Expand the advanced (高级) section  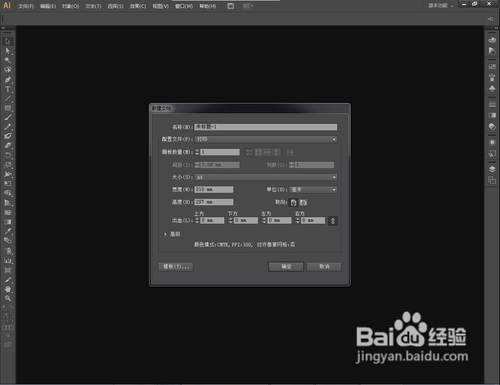point(165,234)
